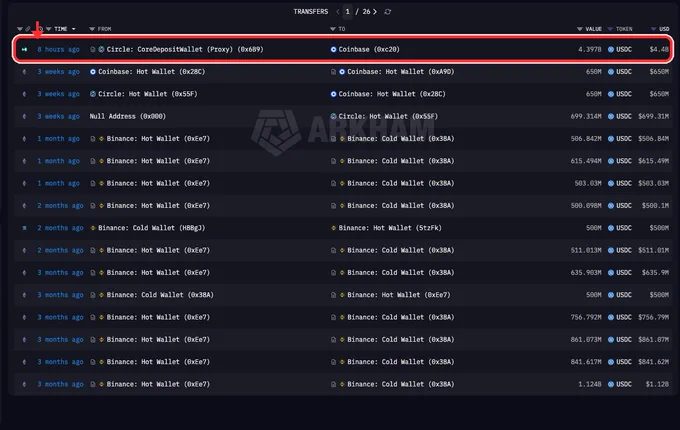Image resolution: width=680 pixels, height=430 pixels.
Task: Click the TRANSFERS panel title
Action: 311,12
